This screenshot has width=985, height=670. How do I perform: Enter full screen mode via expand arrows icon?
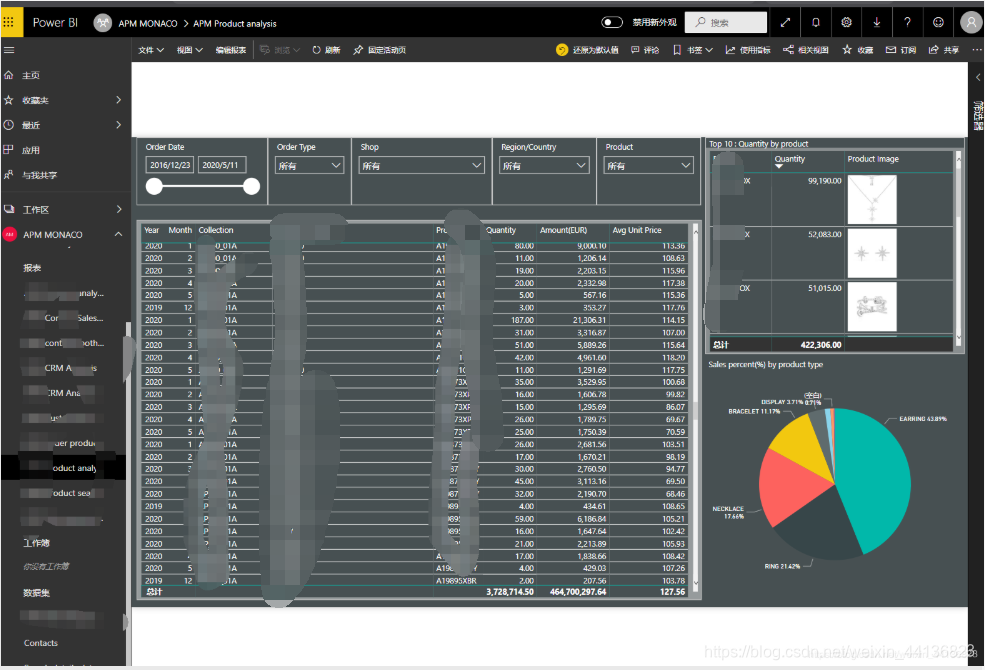[x=785, y=23]
